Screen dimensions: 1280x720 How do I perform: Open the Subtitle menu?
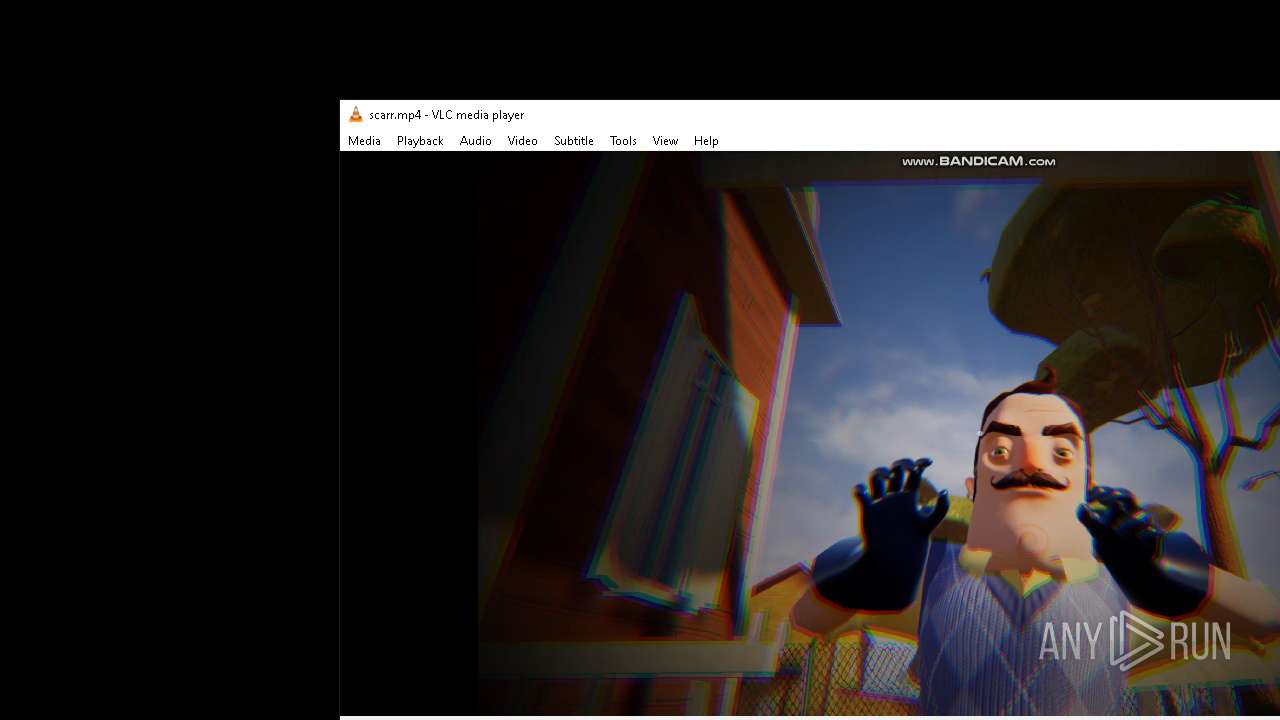574,141
